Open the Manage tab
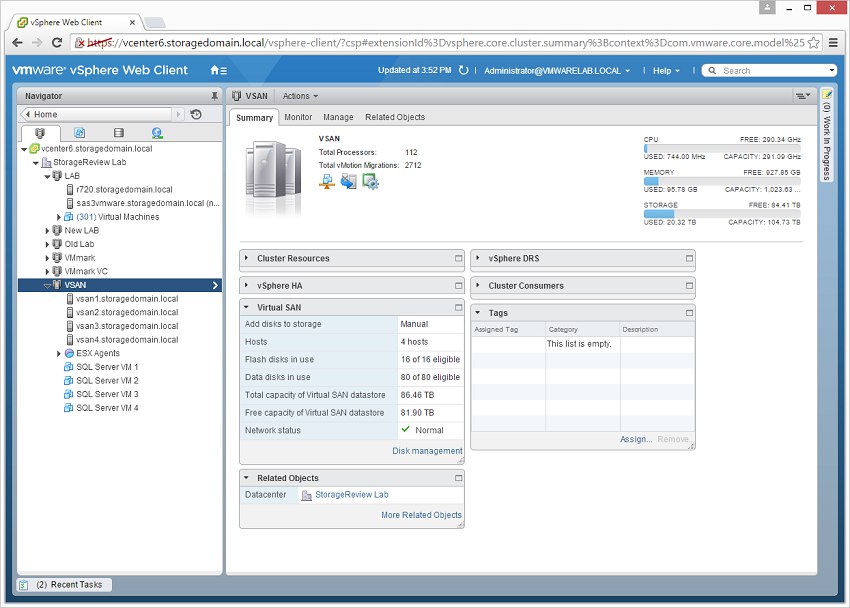Screen dimensions: 850x608 click(x=338, y=117)
